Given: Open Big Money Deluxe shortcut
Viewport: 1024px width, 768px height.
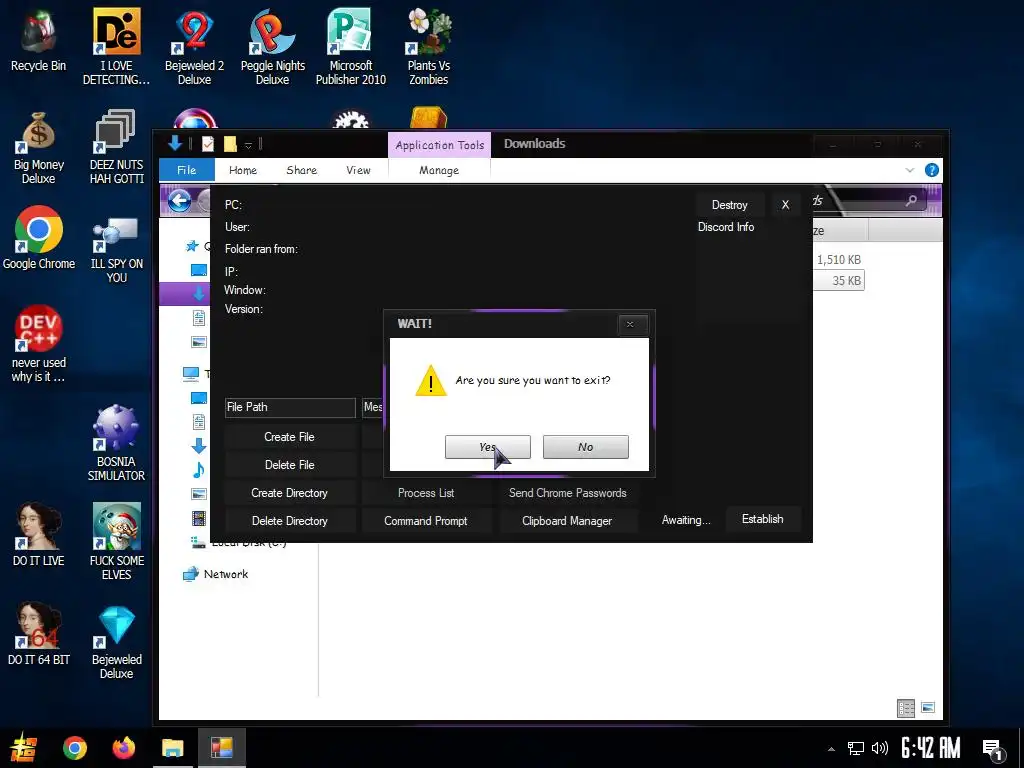Looking at the screenshot, I should (x=39, y=148).
